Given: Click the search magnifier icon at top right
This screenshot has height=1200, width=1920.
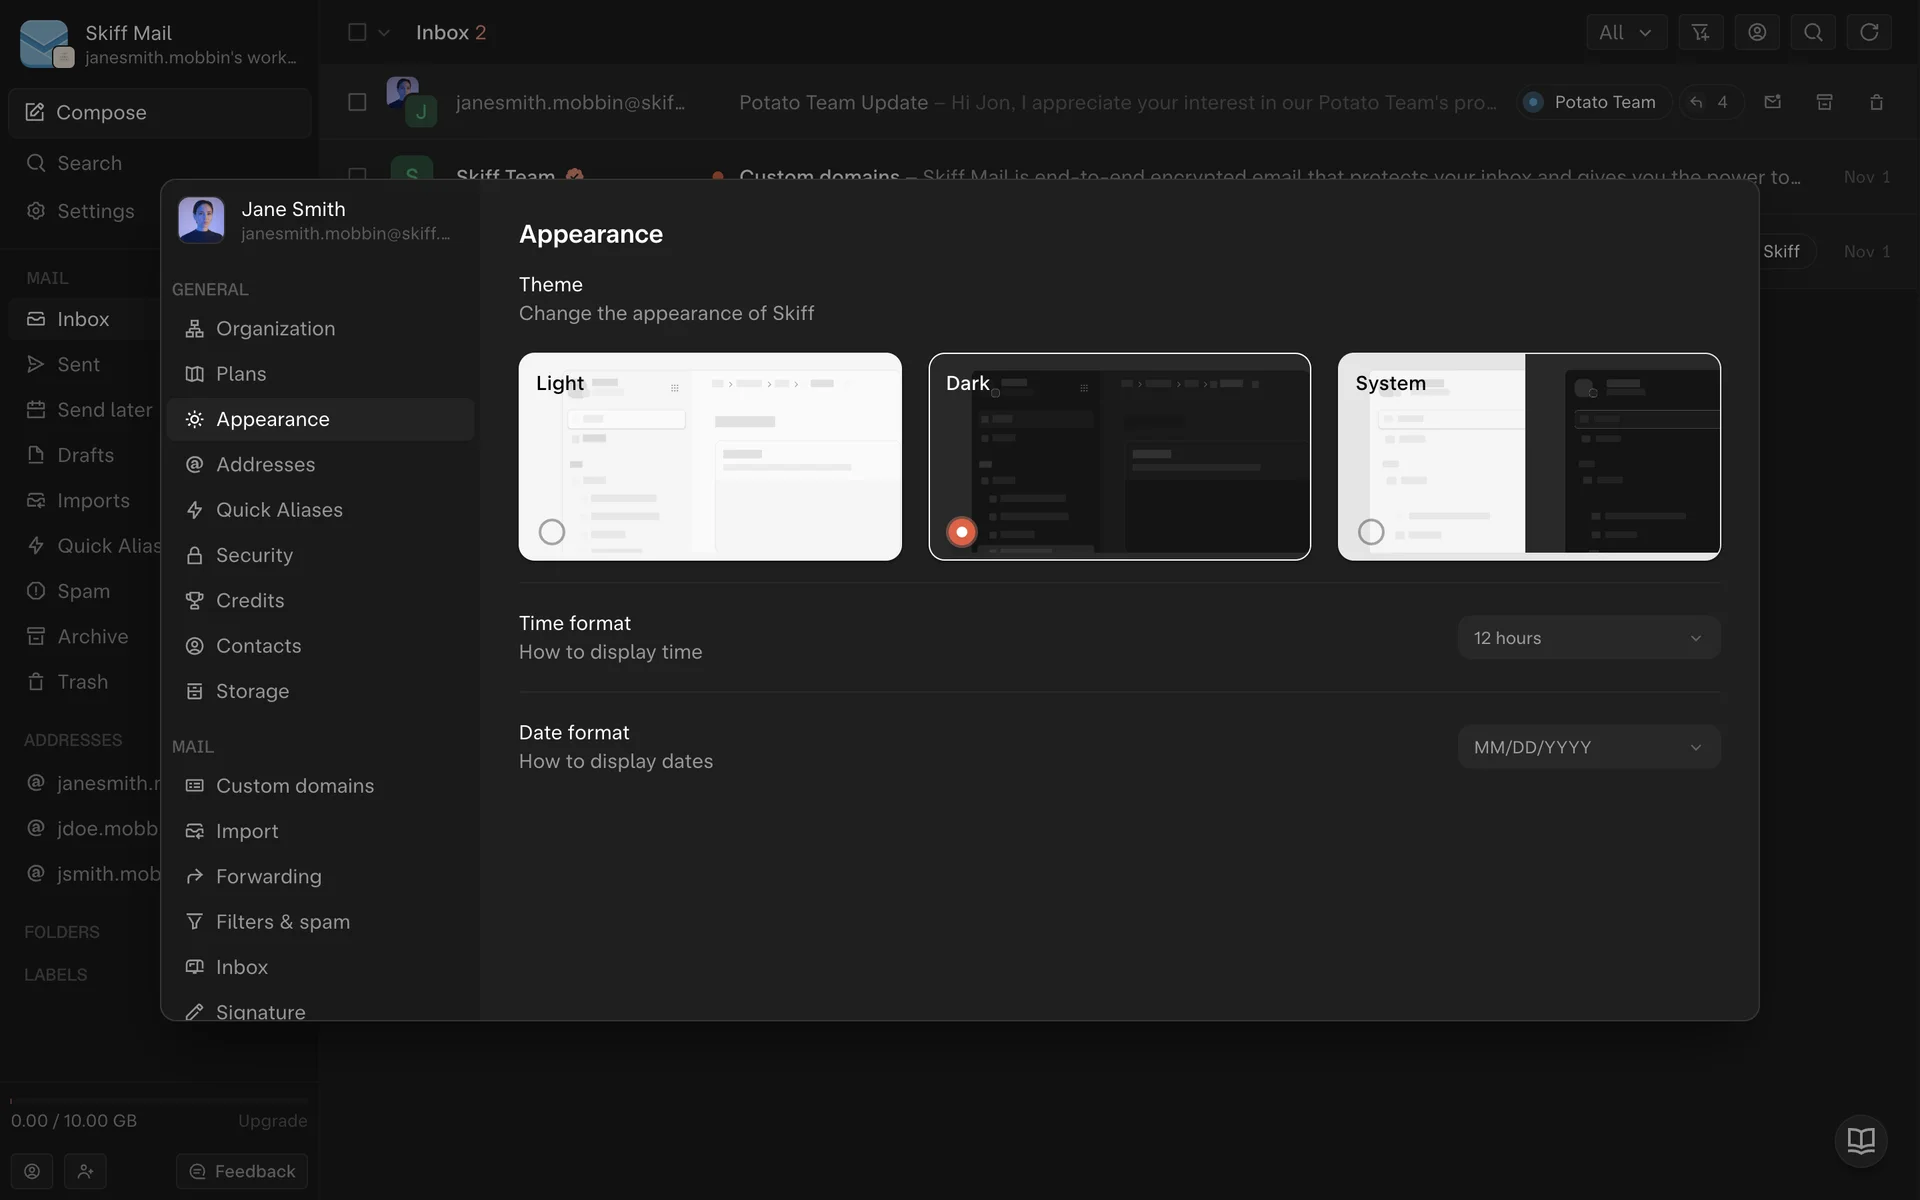Looking at the screenshot, I should 1812,32.
